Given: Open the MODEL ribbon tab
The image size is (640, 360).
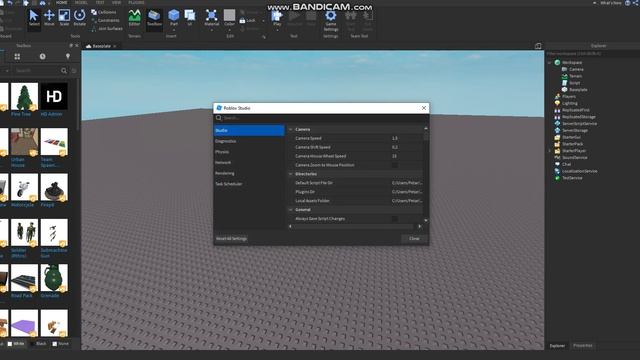Looking at the screenshot, I should 81,2.
